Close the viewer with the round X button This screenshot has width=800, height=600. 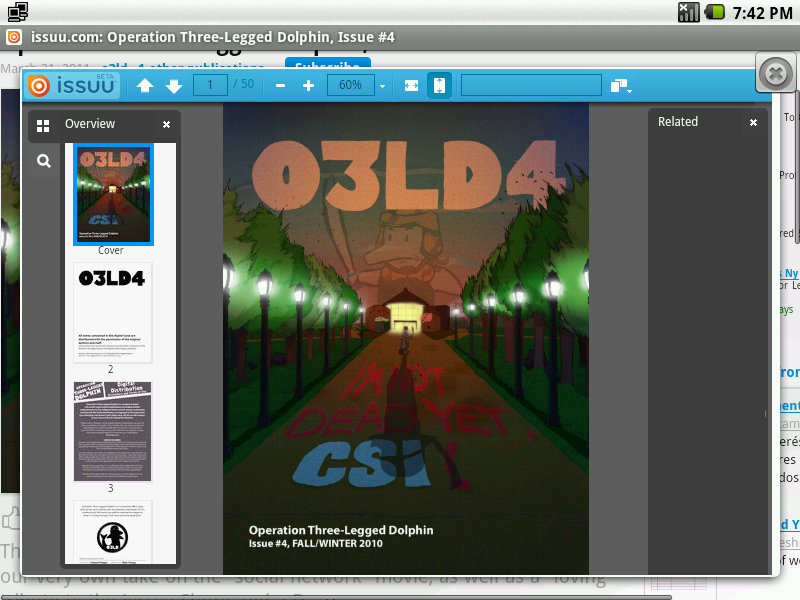[x=776, y=74]
